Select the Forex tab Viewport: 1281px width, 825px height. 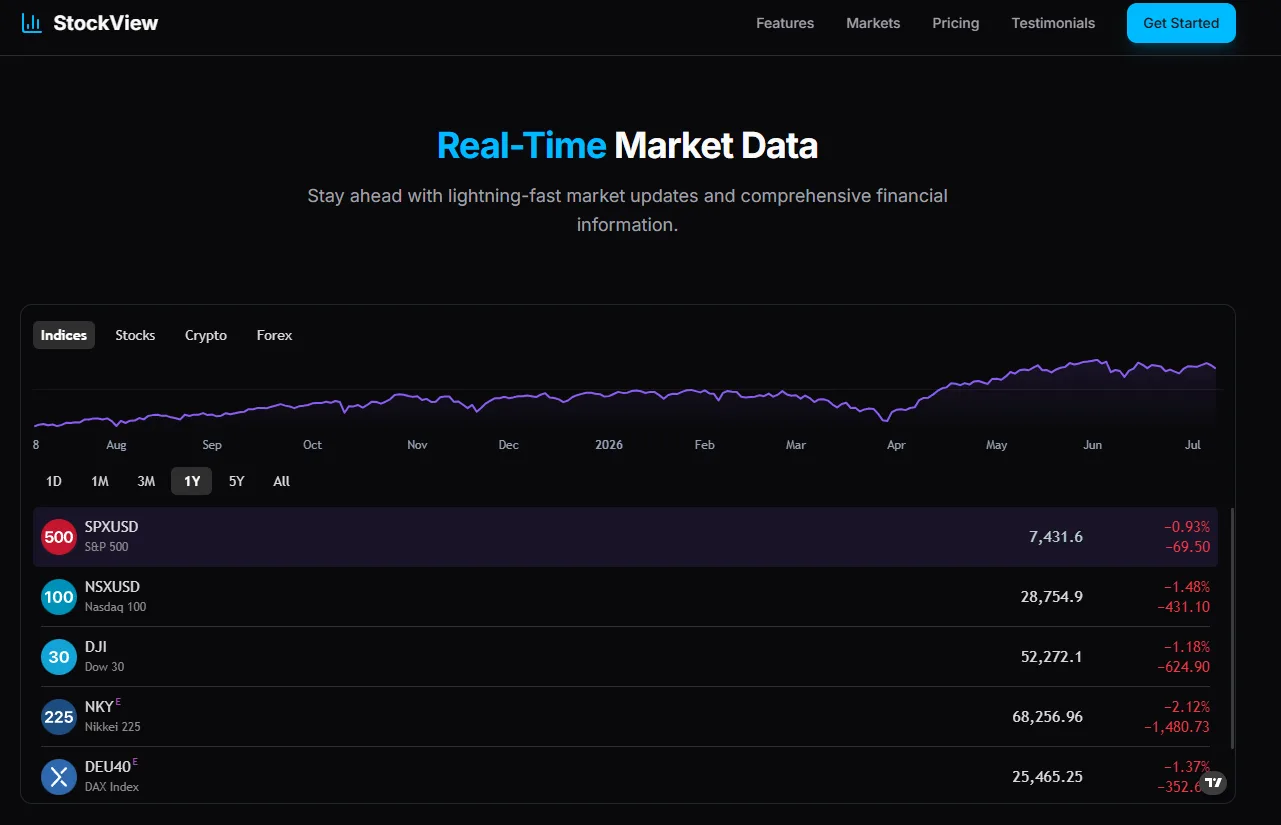(x=274, y=335)
